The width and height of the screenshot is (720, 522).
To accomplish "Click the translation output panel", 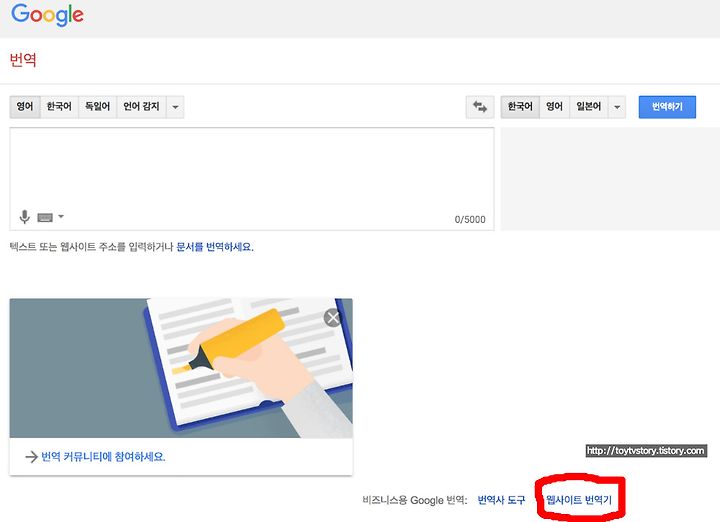I will click(x=610, y=179).
